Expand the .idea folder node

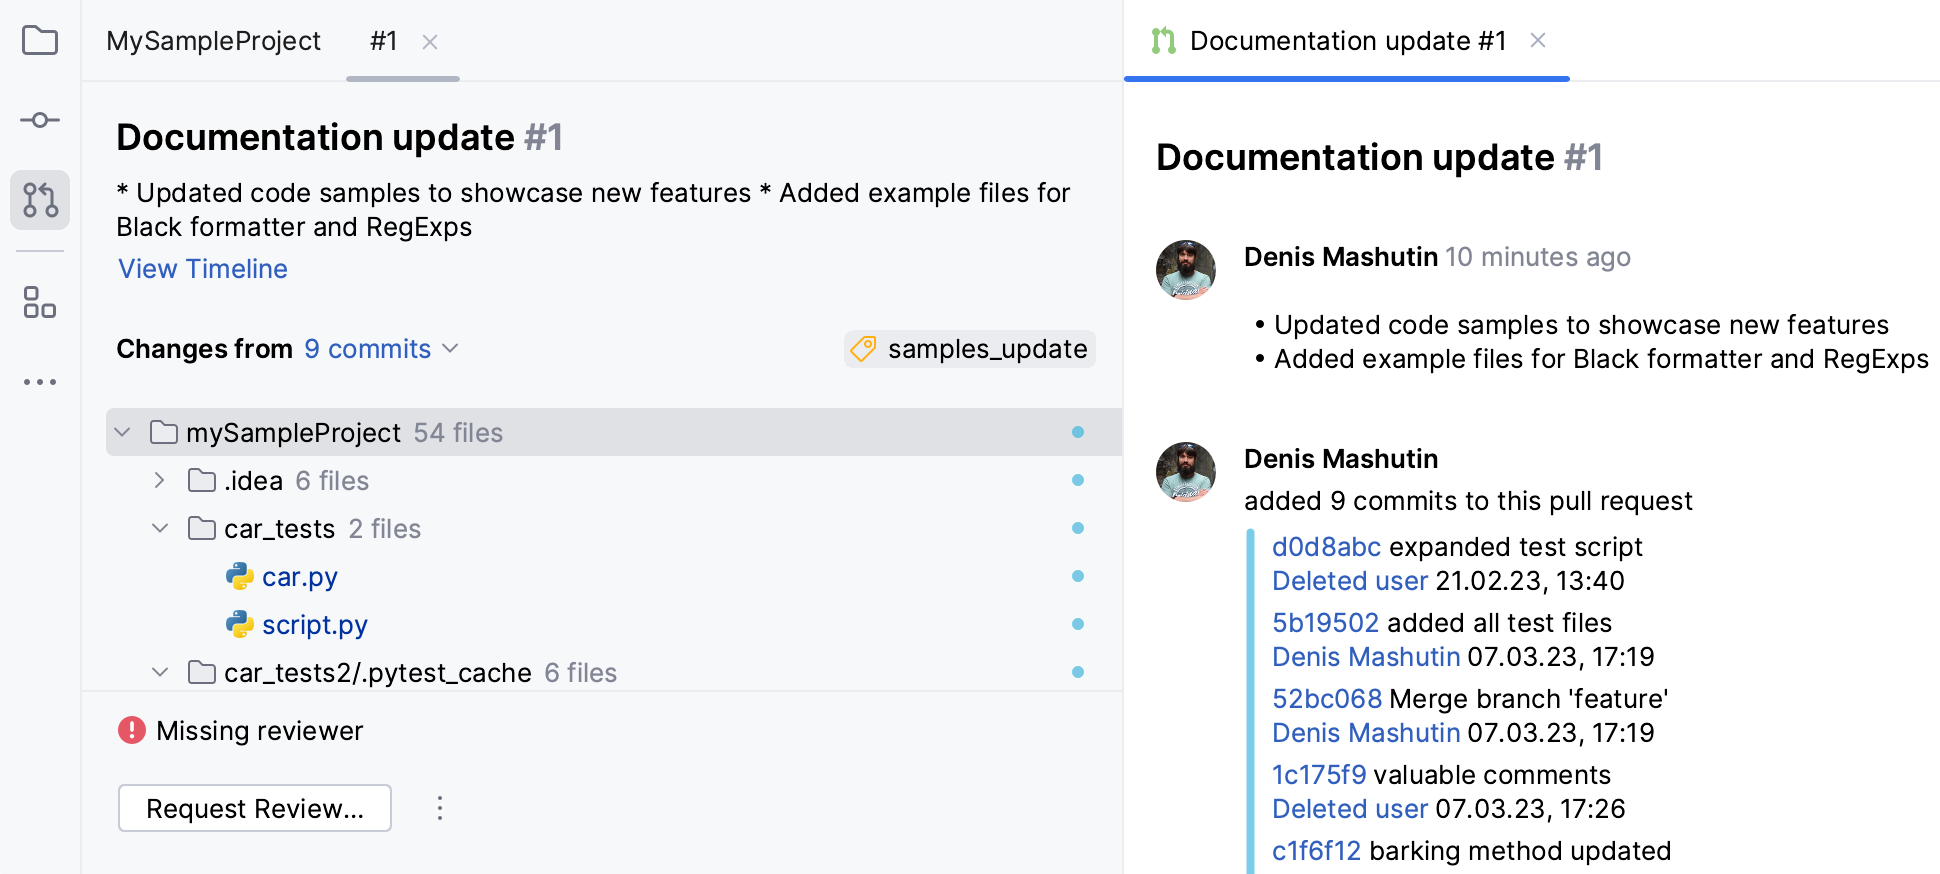click(x=160, y=480)
